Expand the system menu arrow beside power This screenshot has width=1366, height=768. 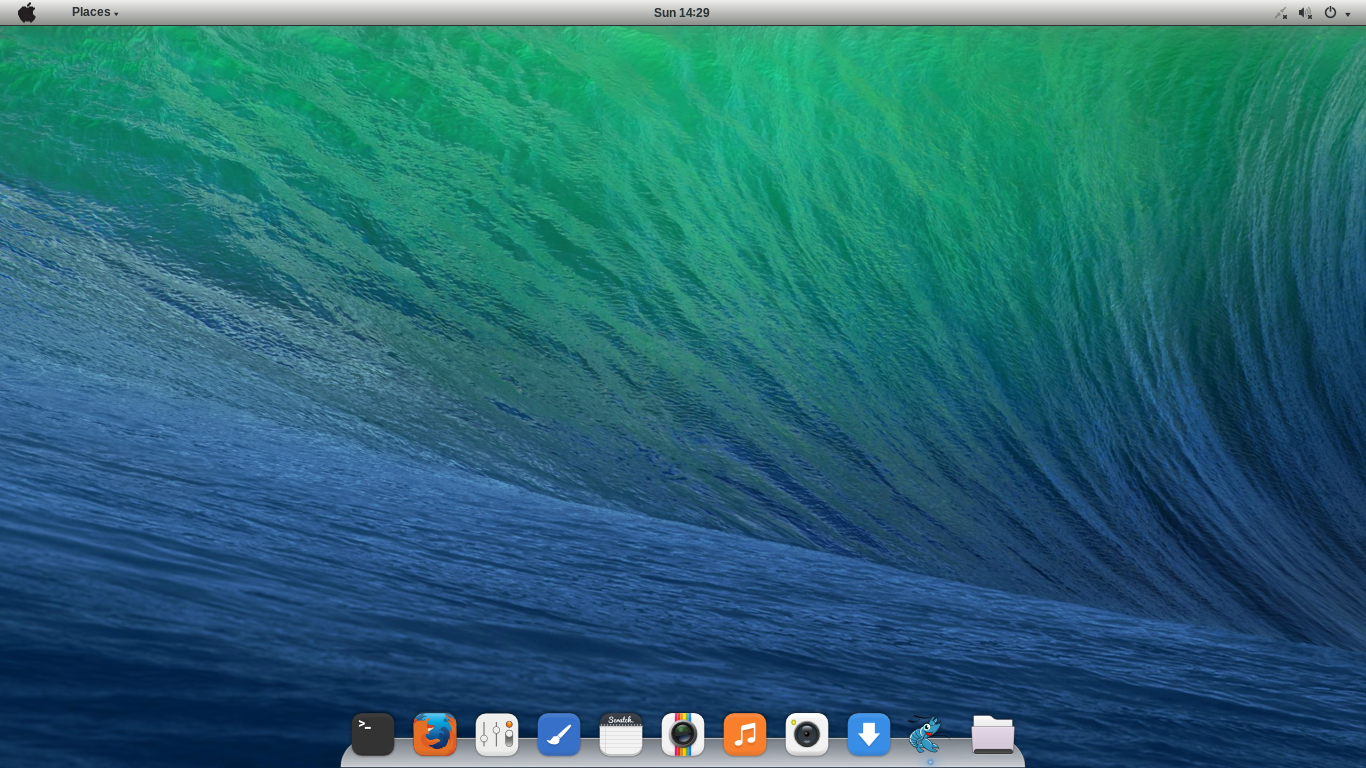[1348, 14]
